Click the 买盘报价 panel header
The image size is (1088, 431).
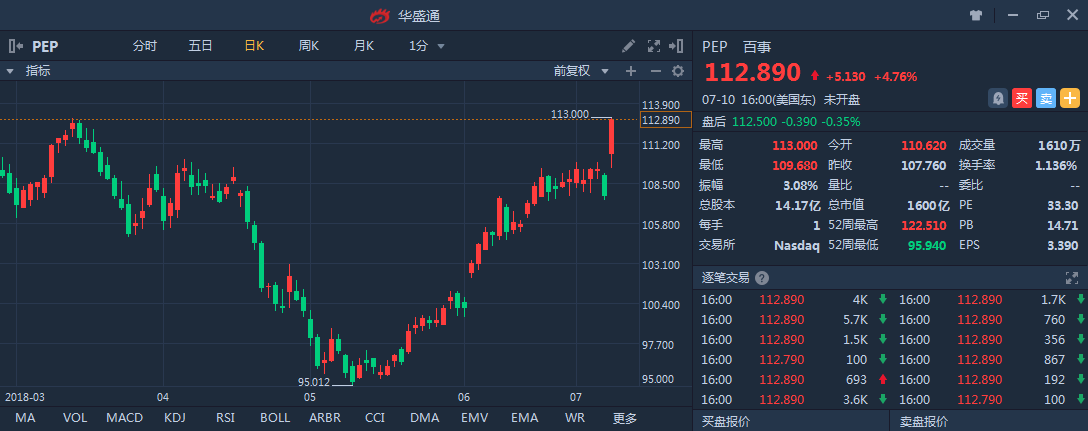[x=726, y=421]
